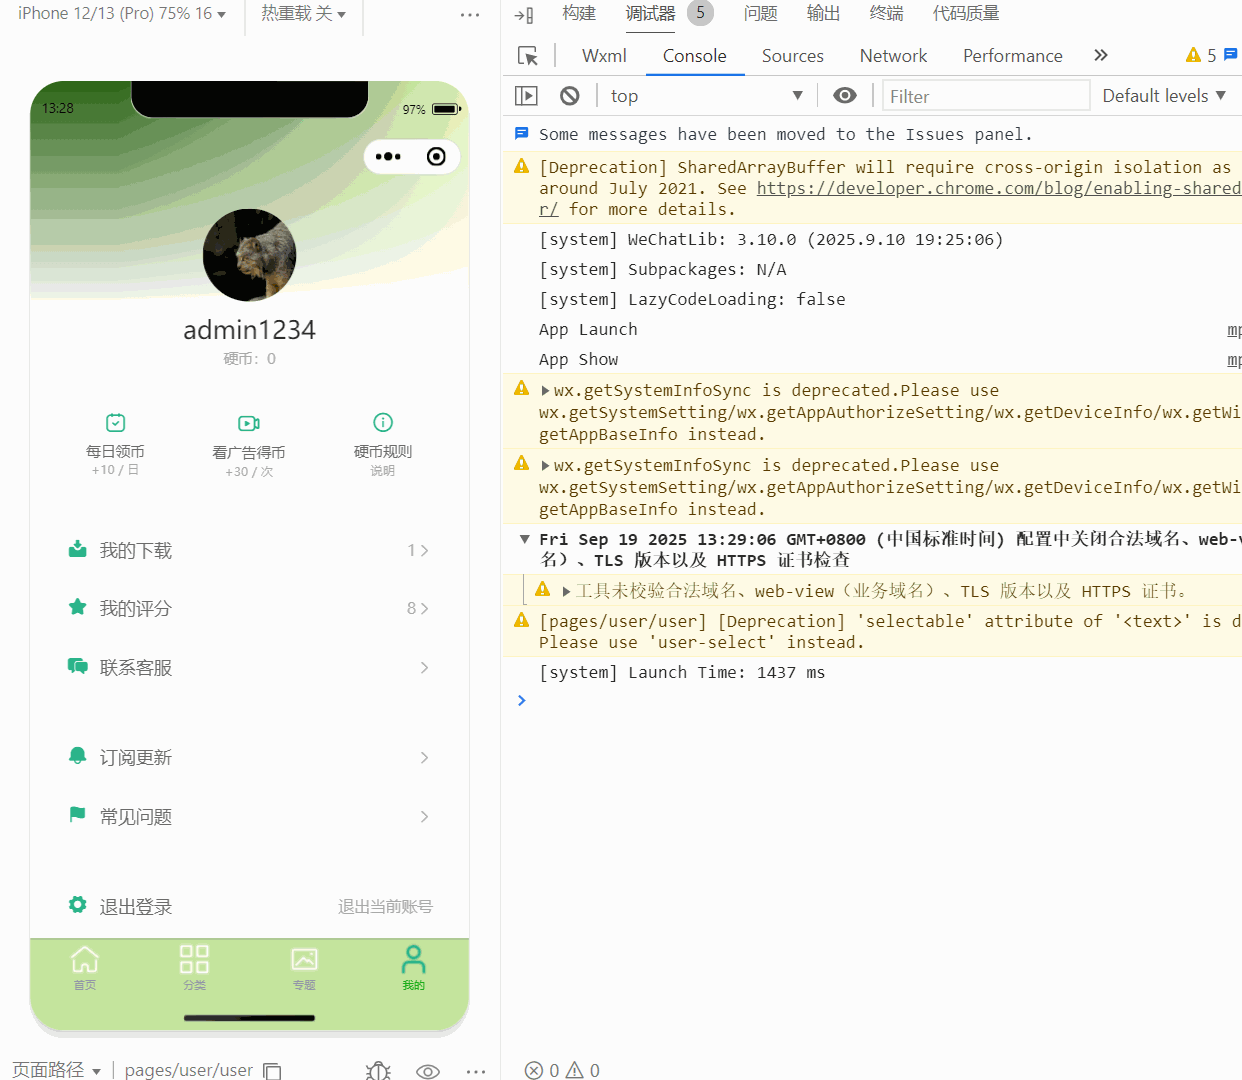The image size is (1242, 1080).
Task: Switch to the Console tab
Action: pyautogui.click(x=694, y=56)
